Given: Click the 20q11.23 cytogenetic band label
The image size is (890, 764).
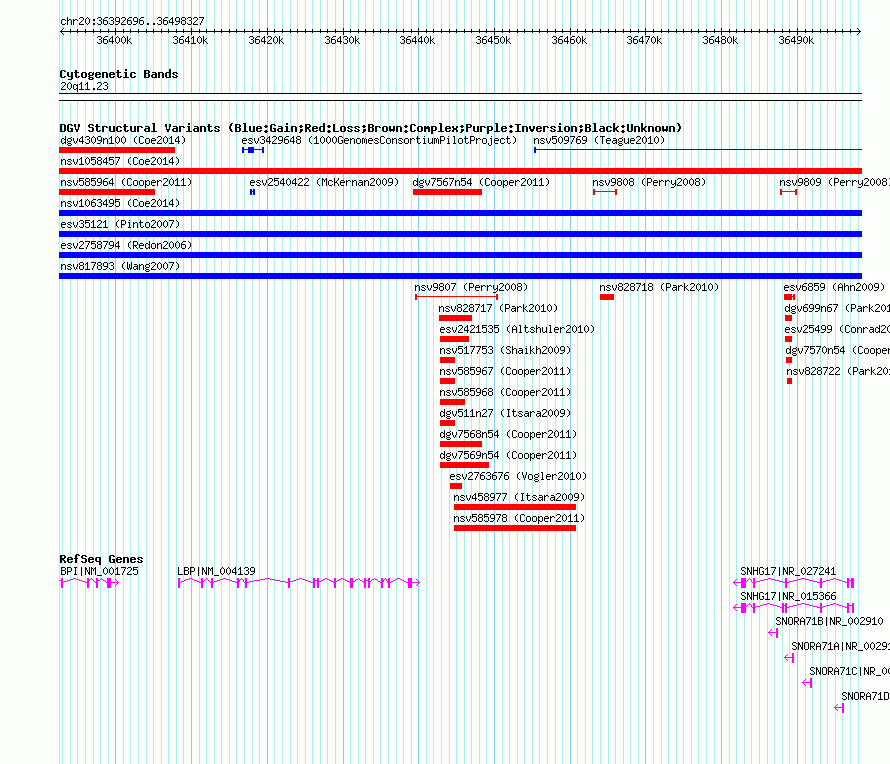Looking at the screenshot, I should (85, 86).
